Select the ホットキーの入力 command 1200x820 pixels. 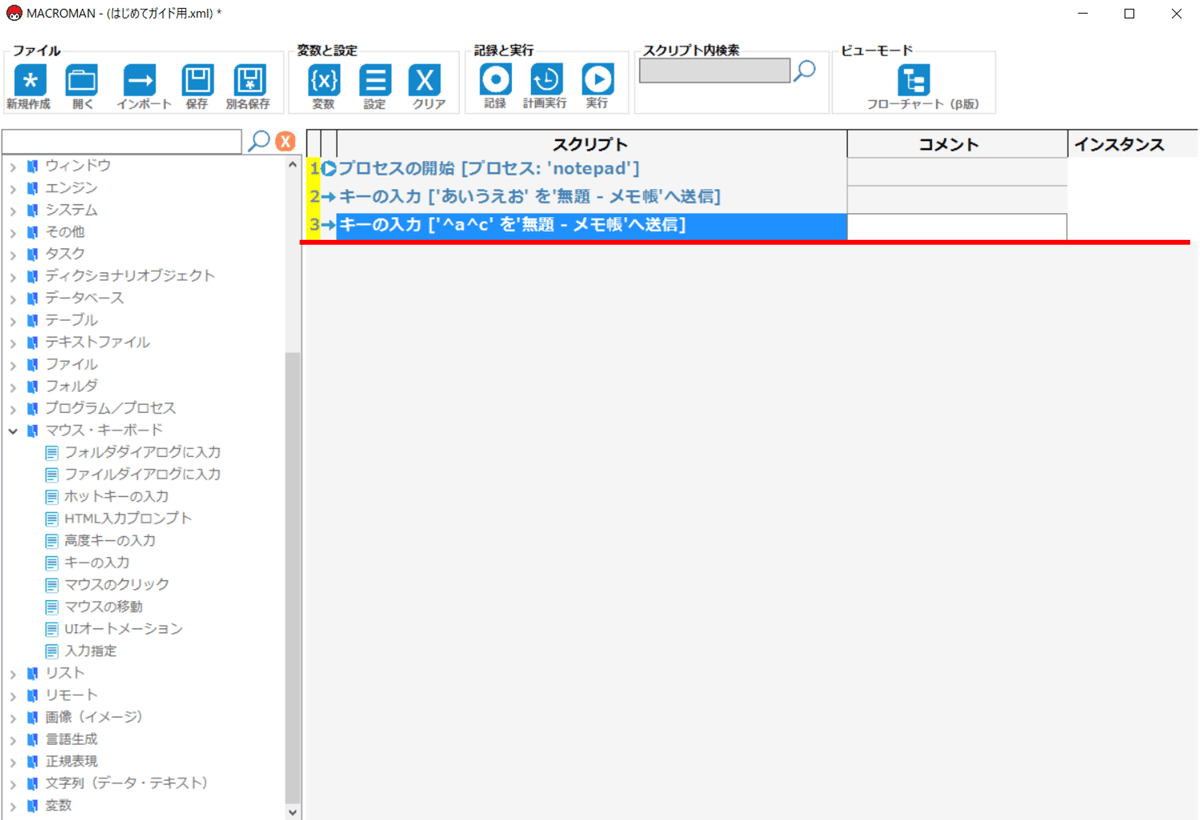coord(116,496)
